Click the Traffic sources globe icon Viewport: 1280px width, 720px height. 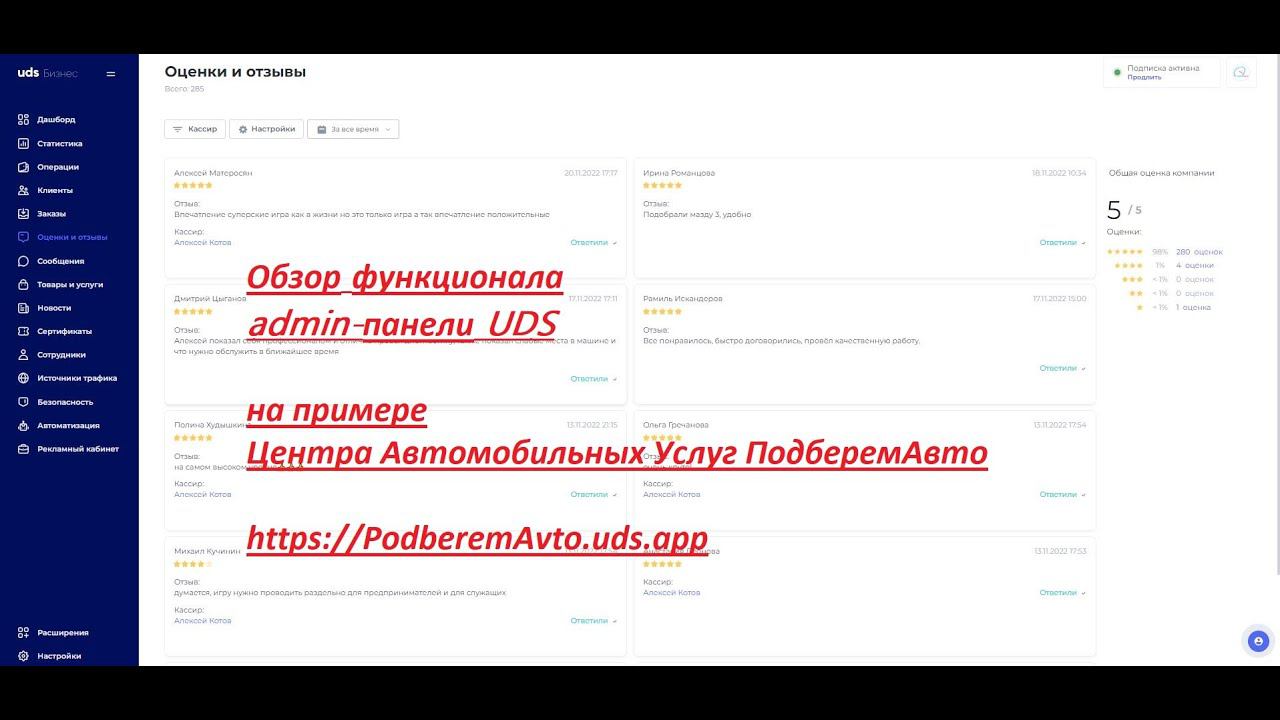coord(23,379)
